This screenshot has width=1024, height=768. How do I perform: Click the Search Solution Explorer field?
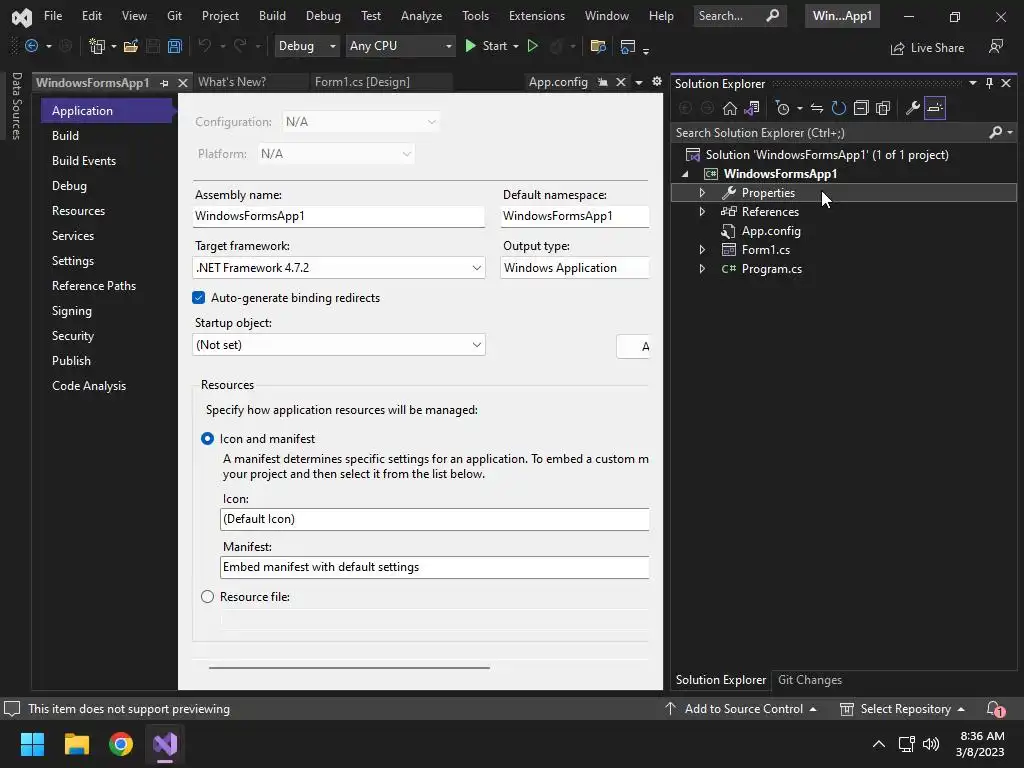pos(829,133)
